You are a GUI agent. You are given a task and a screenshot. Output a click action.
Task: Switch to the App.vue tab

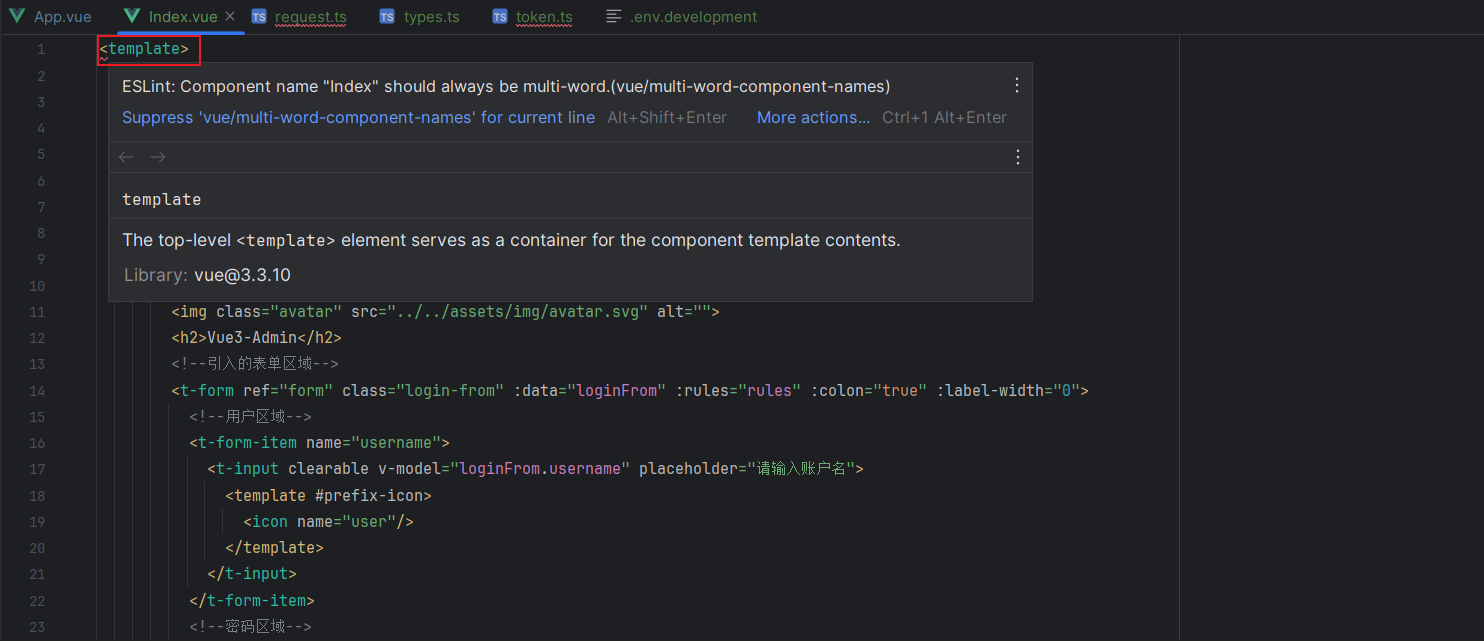pyautogui.click(x=62, y=17)
